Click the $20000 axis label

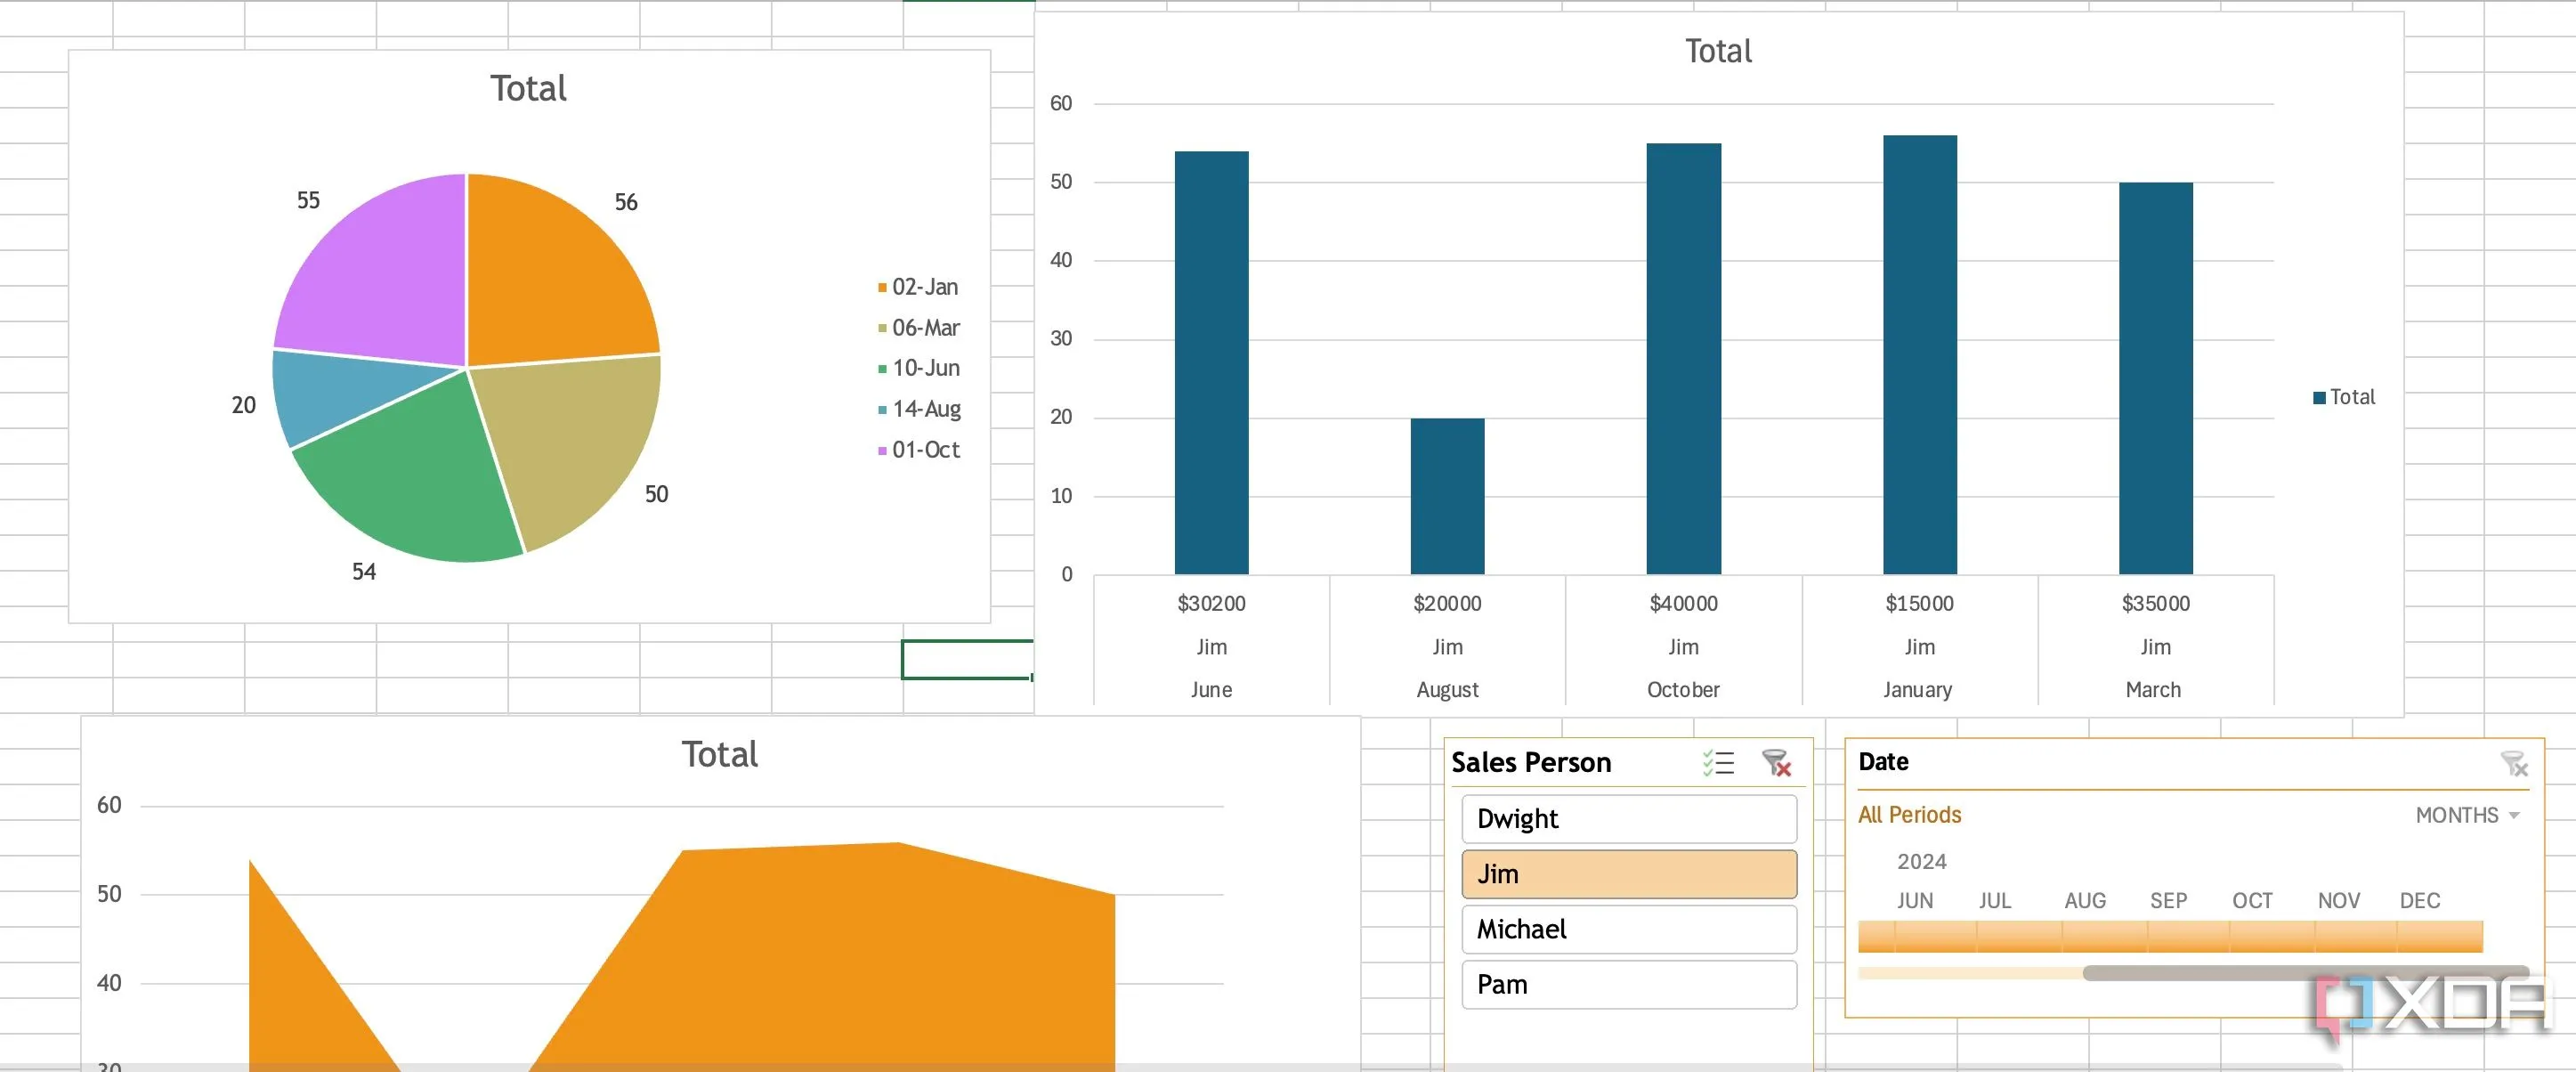tap(1447, 604)
